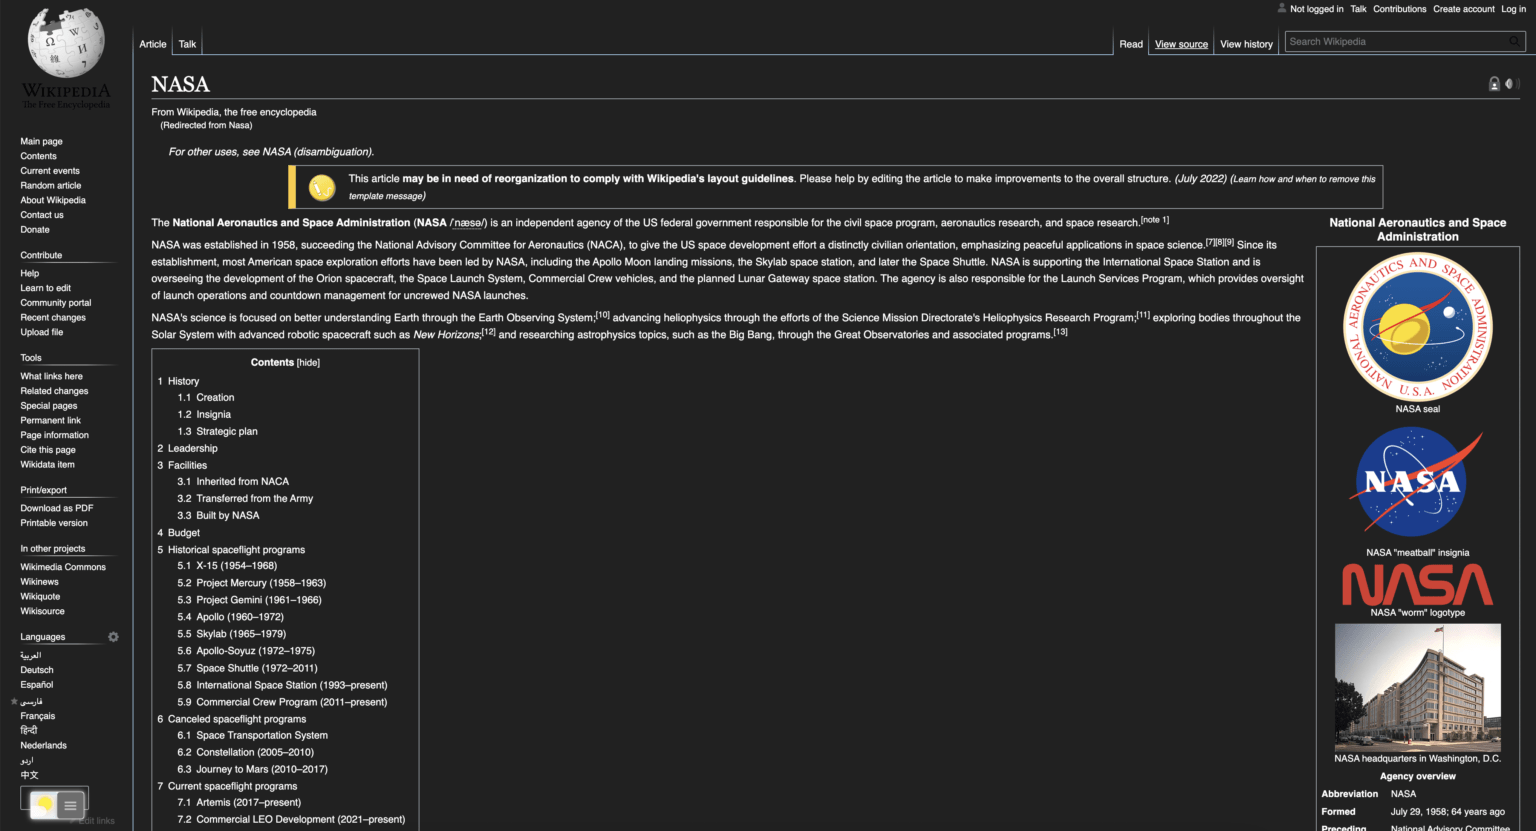The height and width of the screenshot is (831, 1536).
Task: Open Wikimedia Commons project link
Action: (63, 567)
